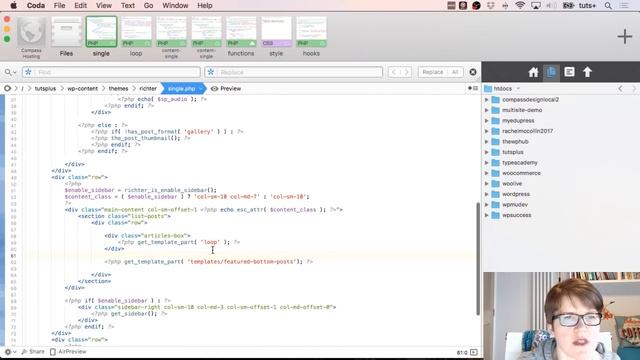This screenshot has height=360, width=640.
Task: Open Spotlight search in menu bar
Action: coord(608,6)
